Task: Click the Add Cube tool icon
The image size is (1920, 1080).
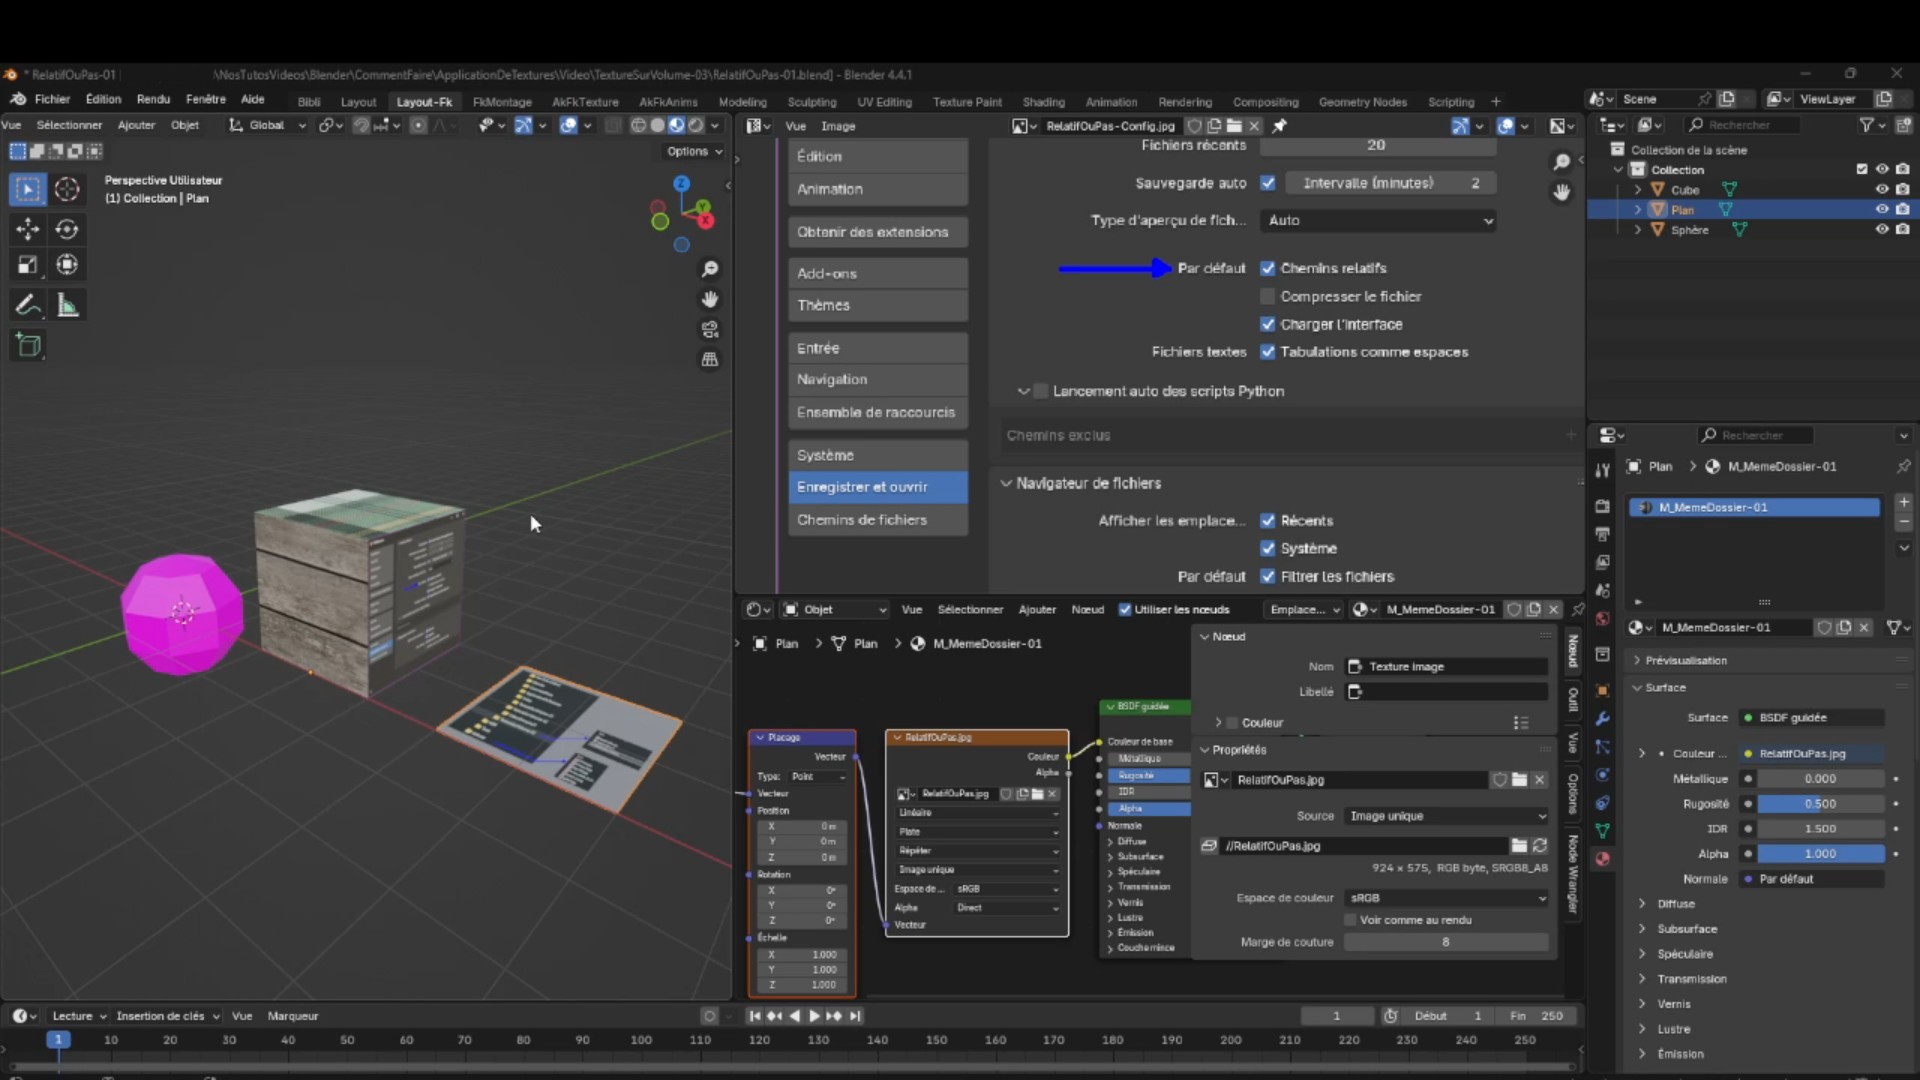Action: (x=27, y=346)
